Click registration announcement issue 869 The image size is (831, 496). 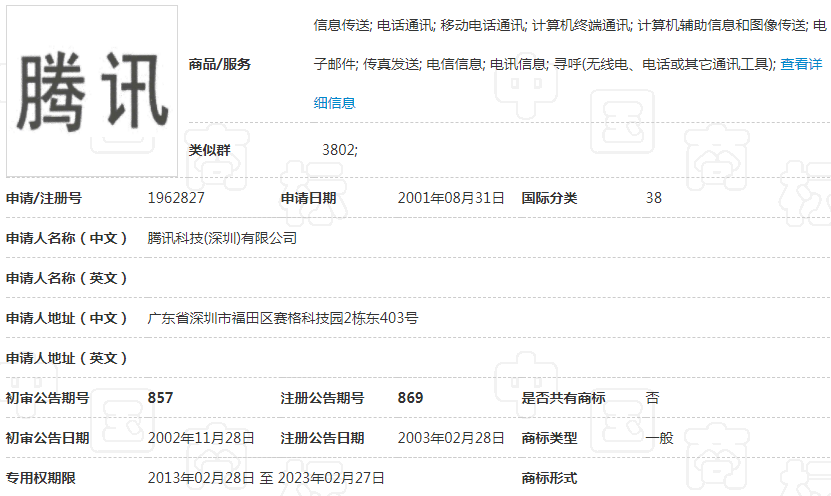click(410, 398)
